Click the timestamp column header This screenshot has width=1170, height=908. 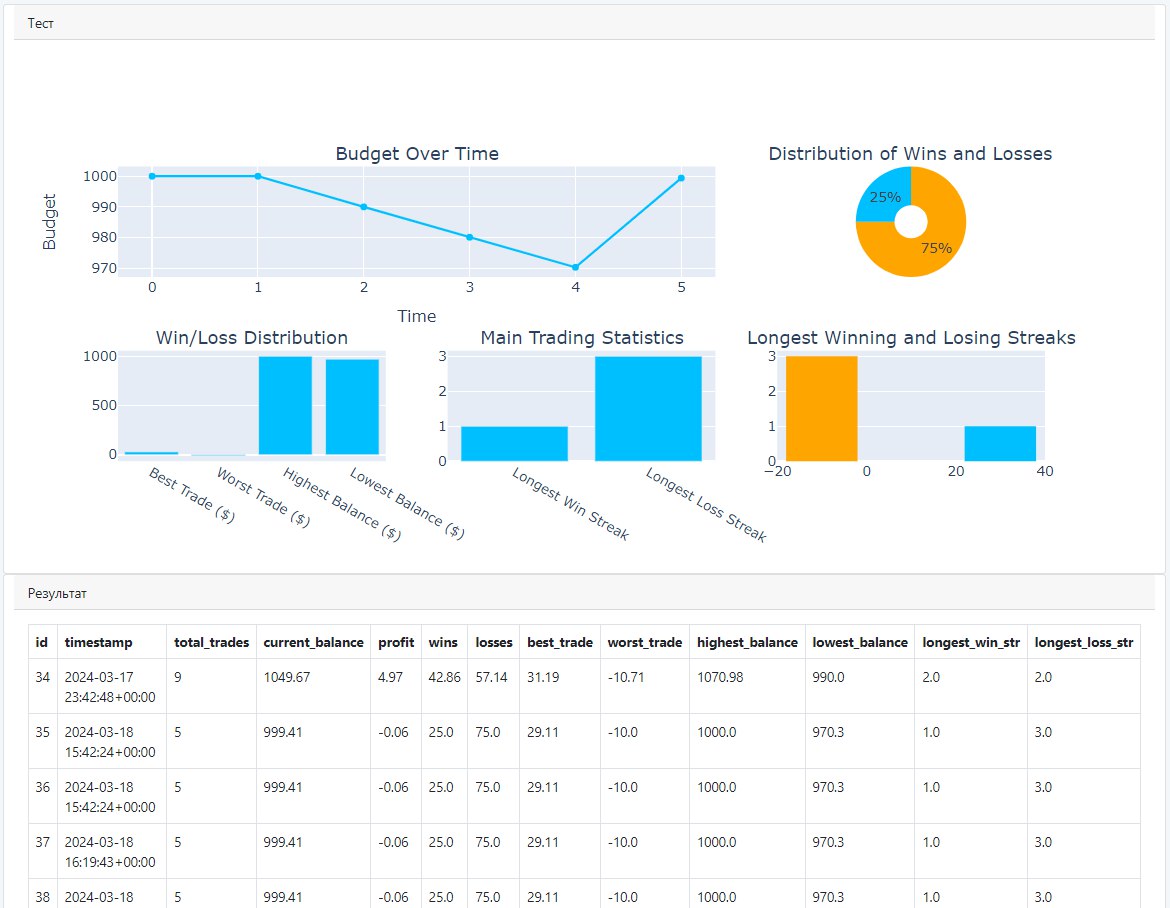(x=98, y=642)
